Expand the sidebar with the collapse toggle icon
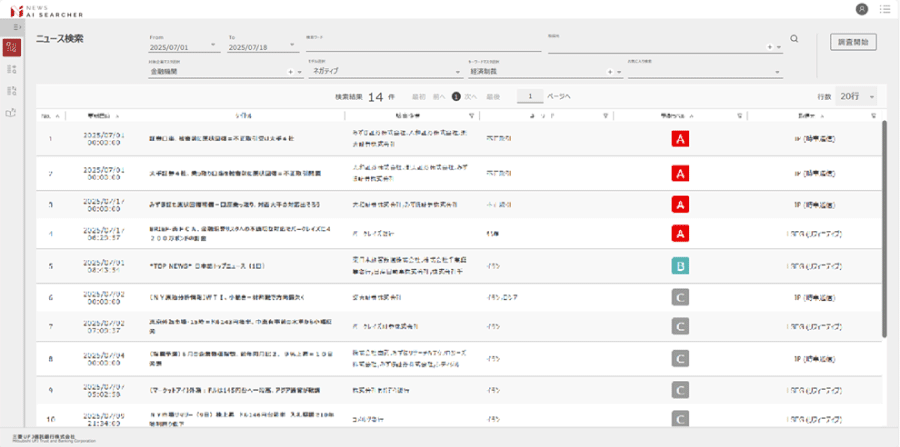The height and width of the screenshot is (447, 900). pyautogui.click(x=12, y=26)
